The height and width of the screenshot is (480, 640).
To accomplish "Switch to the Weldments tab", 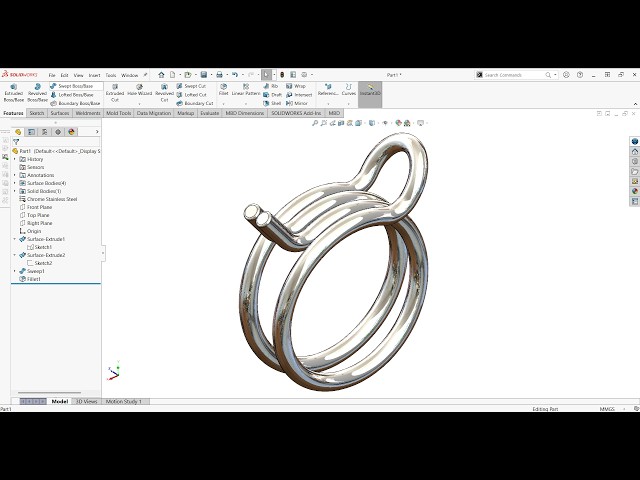I will click(x=88, y=113).
